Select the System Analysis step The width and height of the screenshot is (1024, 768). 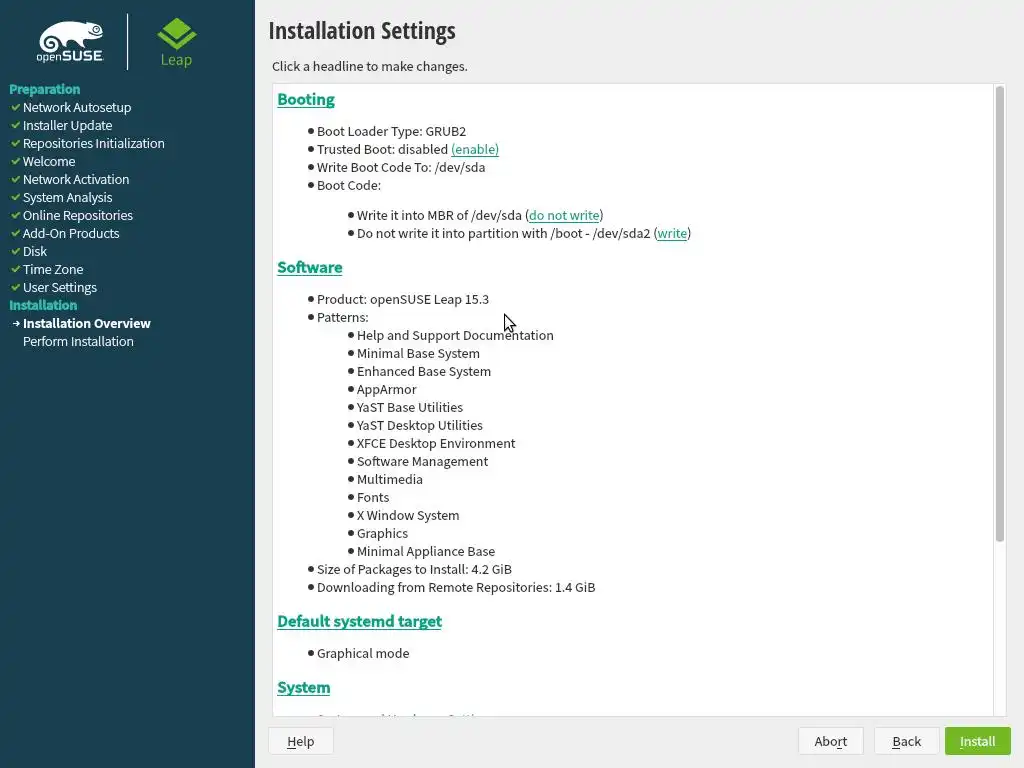point(67,197)
